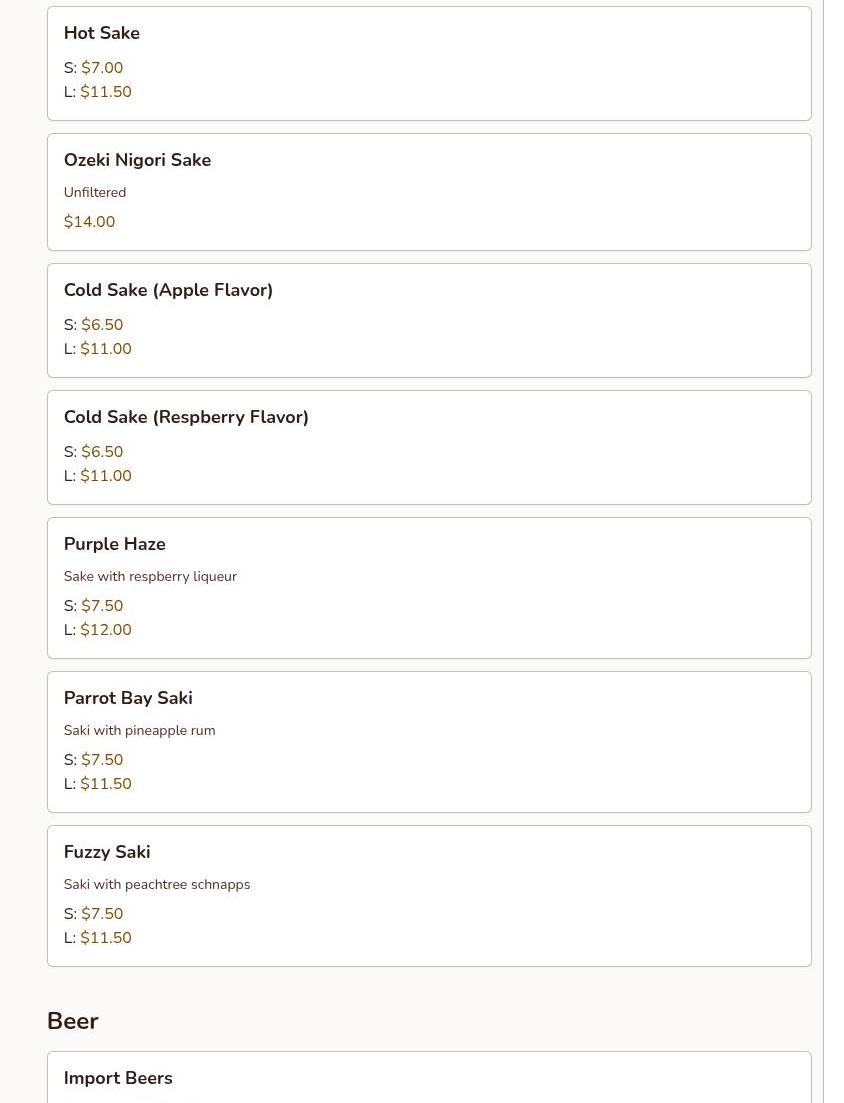844x1103 pixels.
Task: Select the Parrot Bay Saki title
Action: click(128, 698)
